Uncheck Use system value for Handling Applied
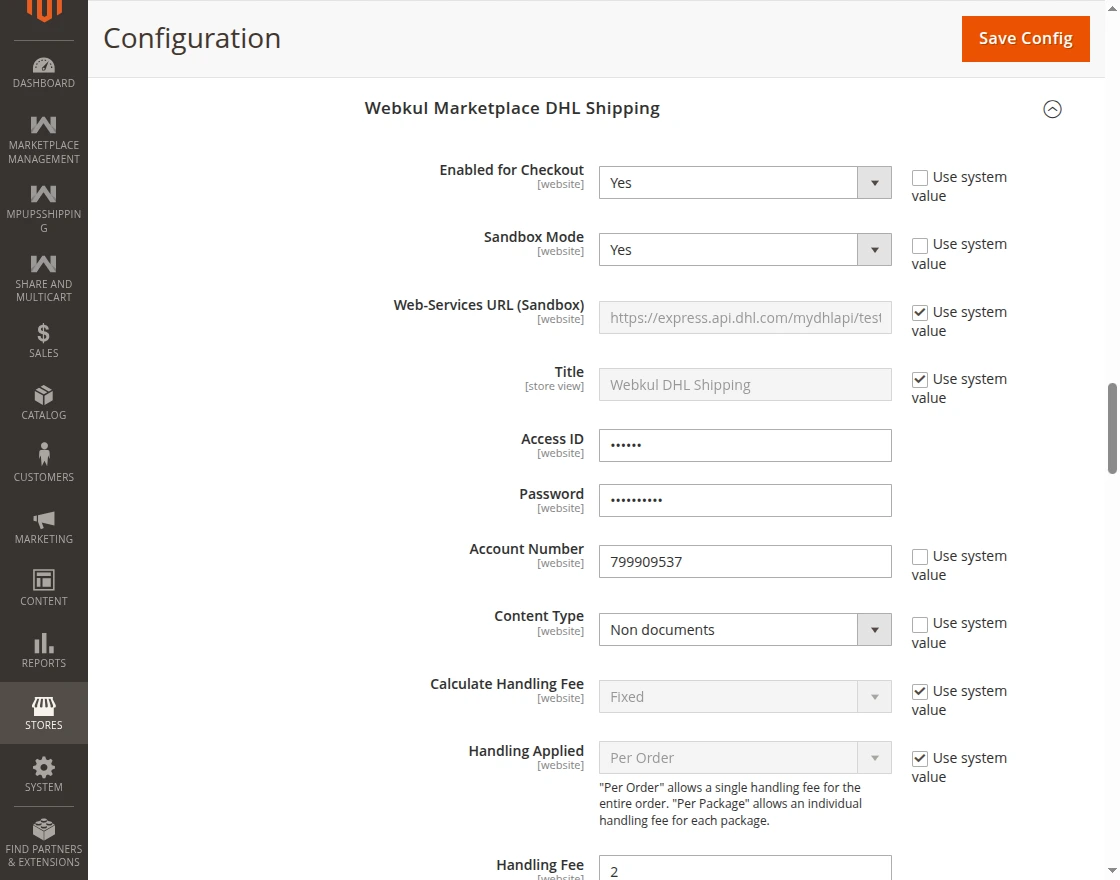Screen dimensions: 1120x880 pos(920,759)
